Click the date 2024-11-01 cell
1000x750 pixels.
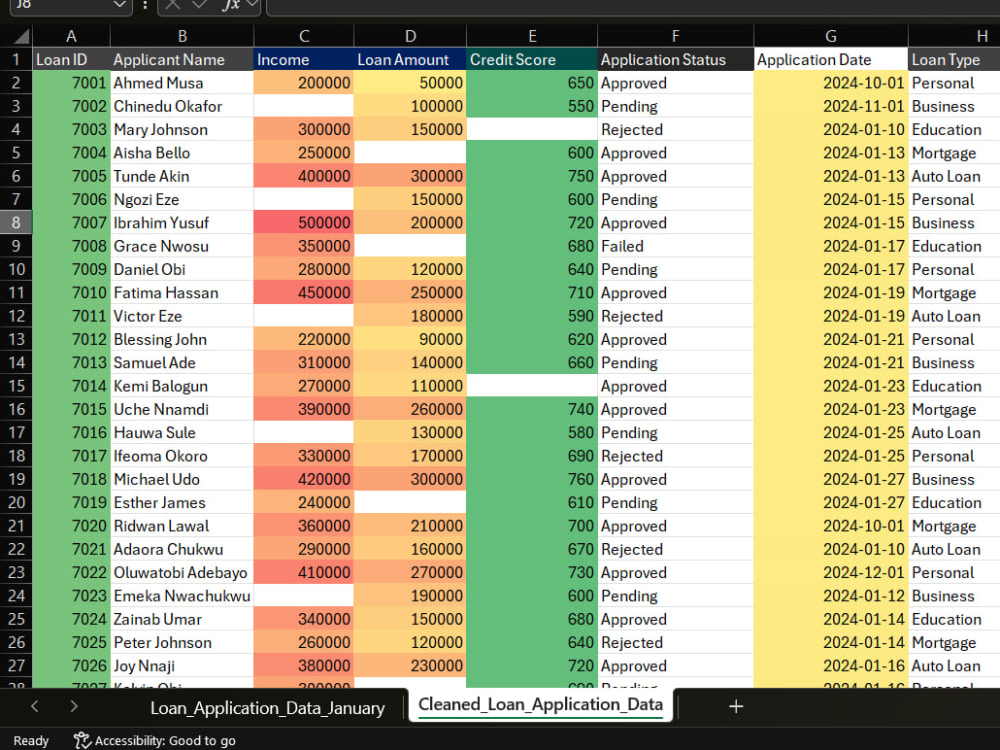click(831, 107)
